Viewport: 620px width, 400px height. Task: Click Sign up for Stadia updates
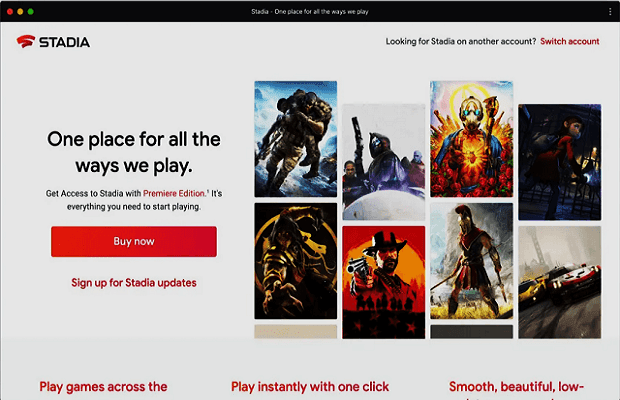coord(134,283)
